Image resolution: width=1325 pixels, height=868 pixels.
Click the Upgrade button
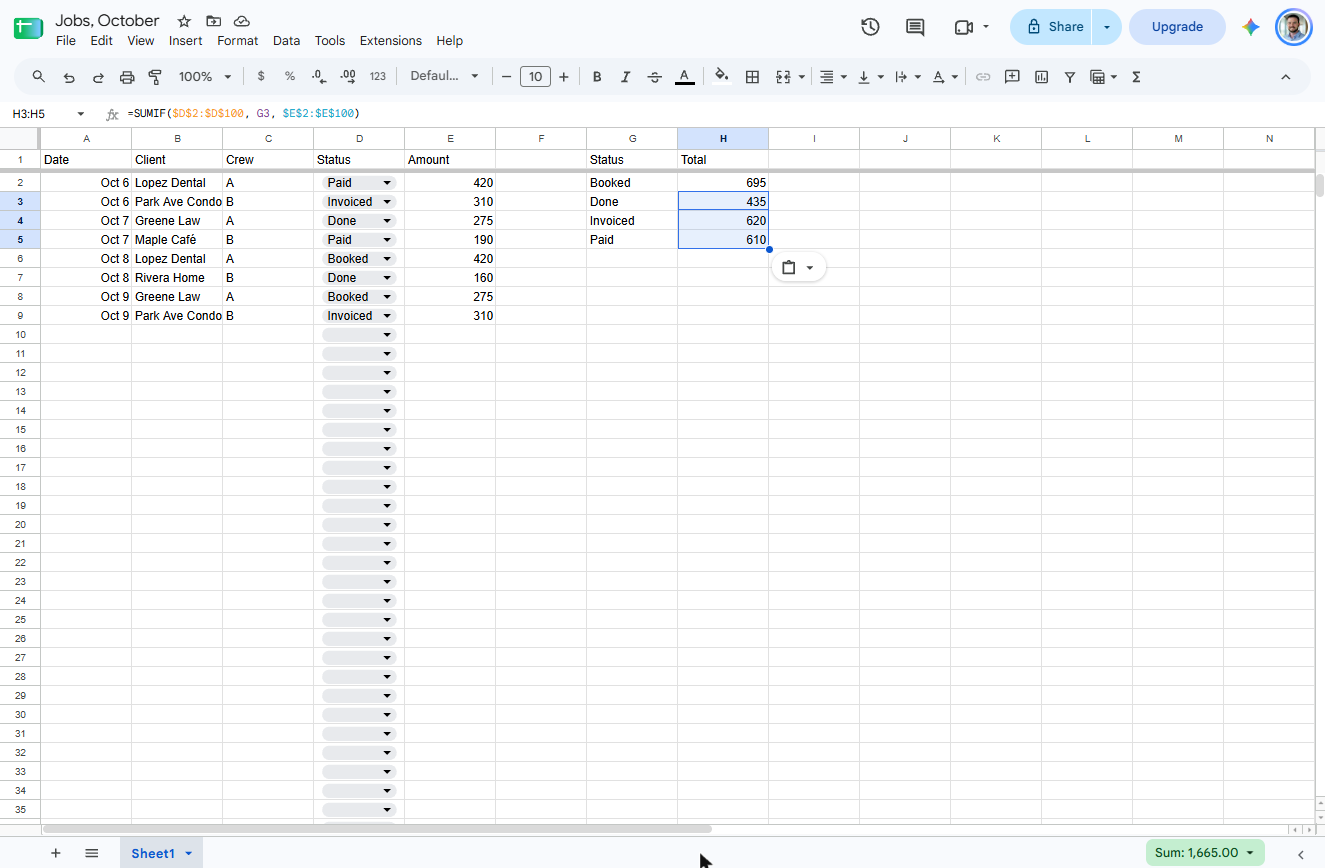(x=1177, y=27)
